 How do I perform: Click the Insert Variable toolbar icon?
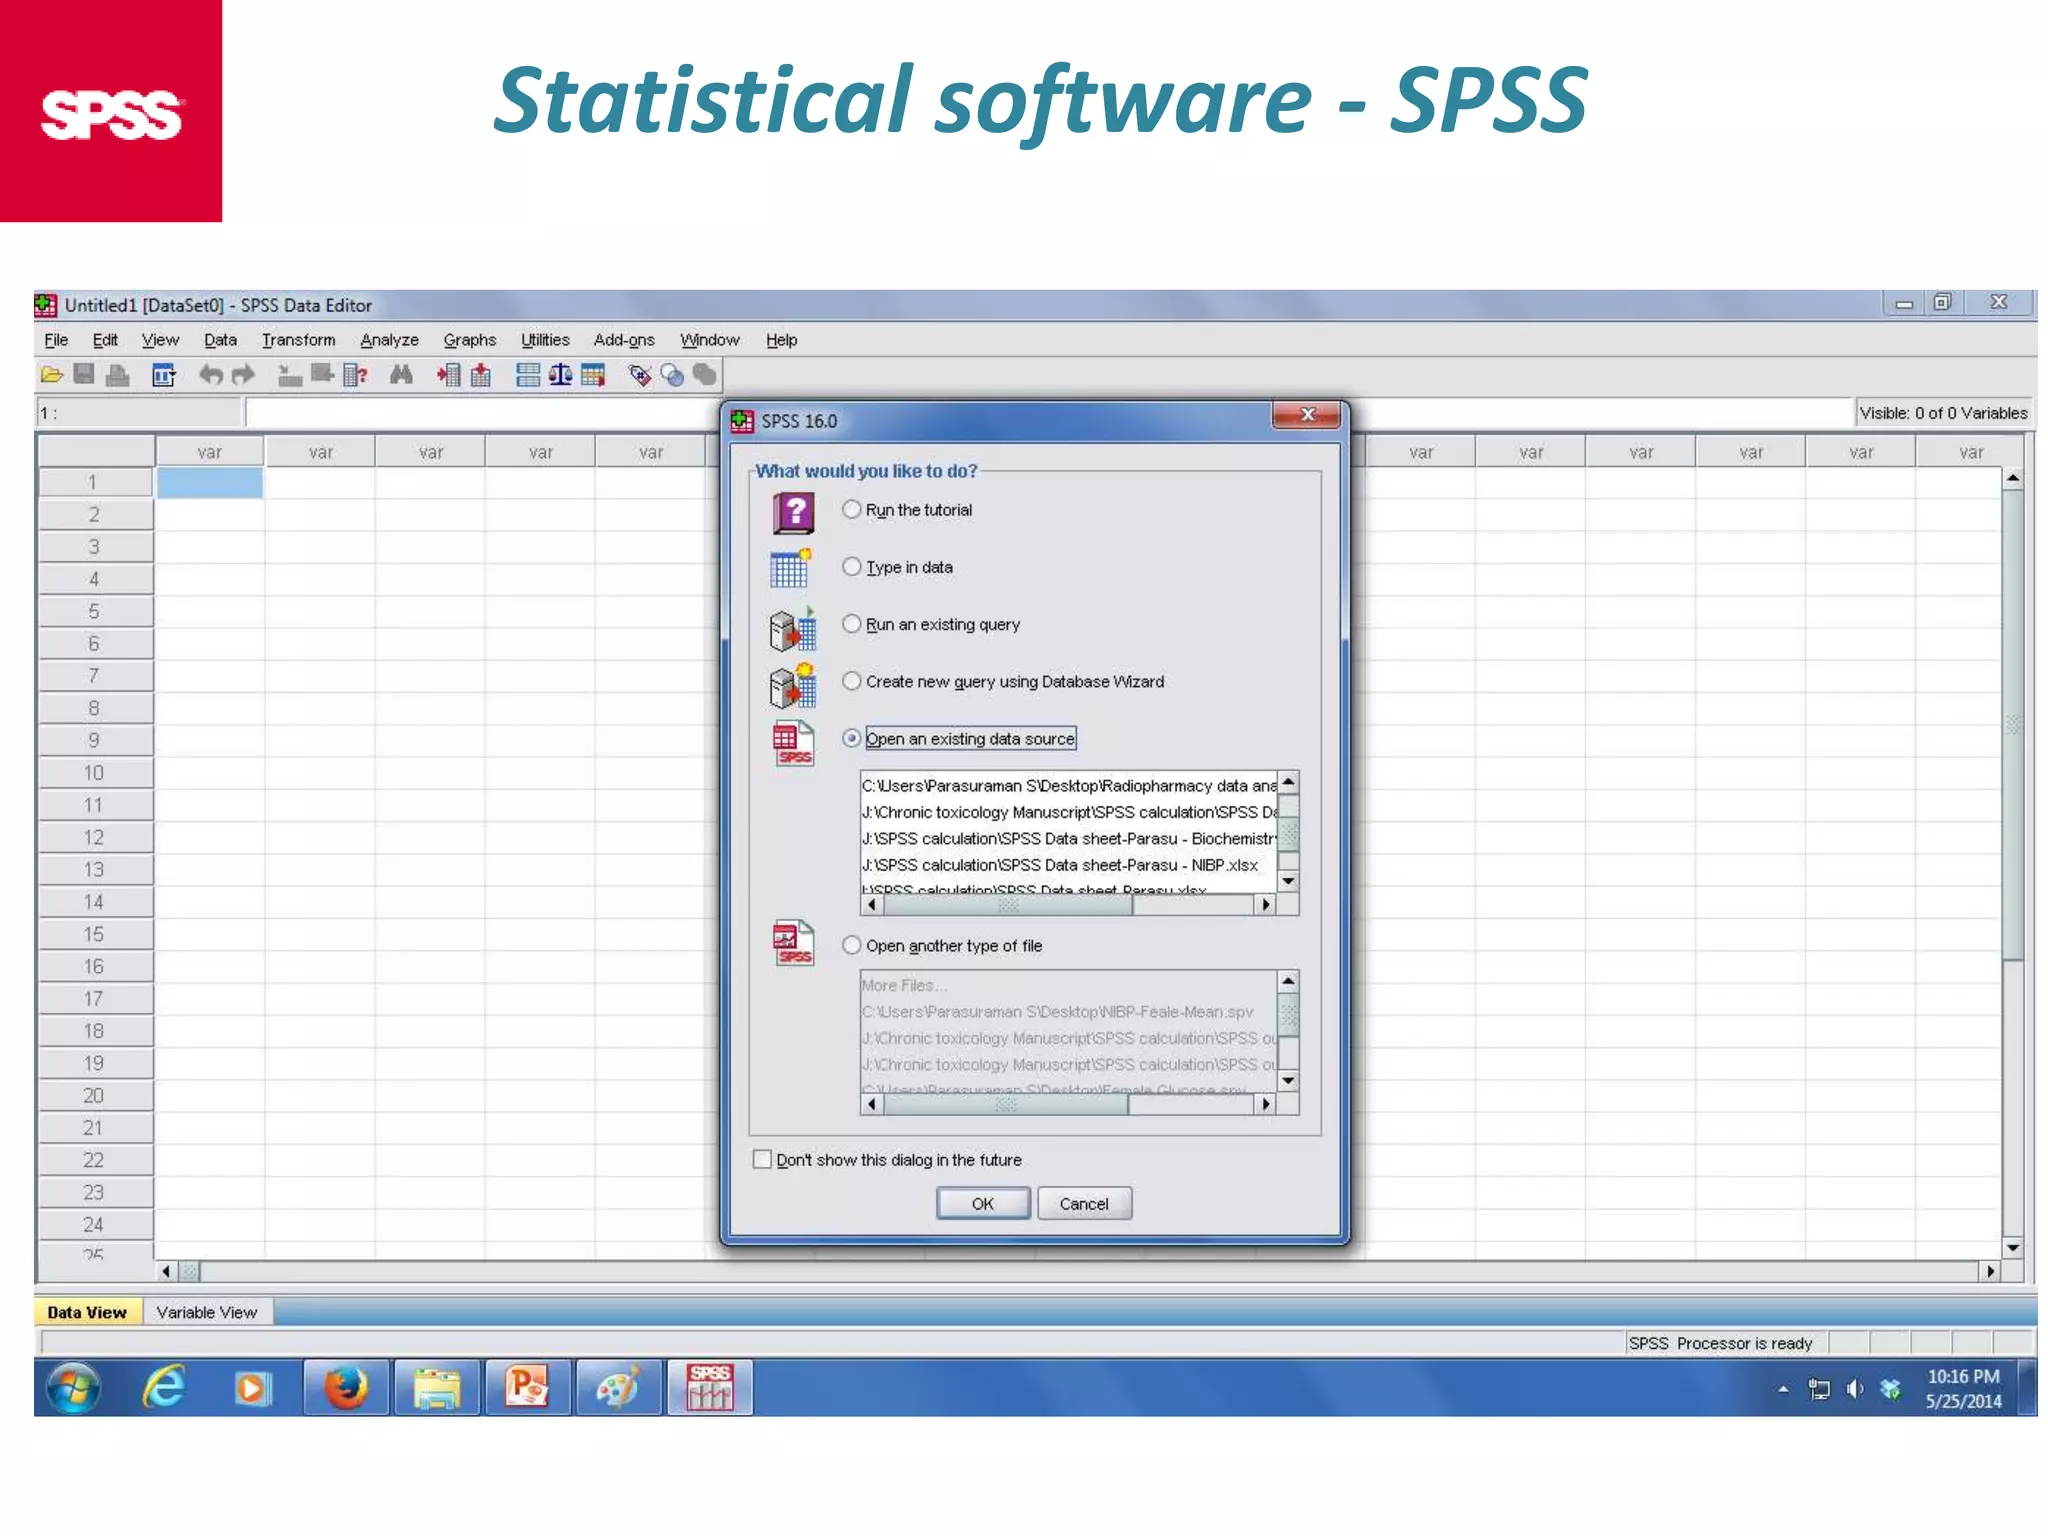click(x=481, y=375)
